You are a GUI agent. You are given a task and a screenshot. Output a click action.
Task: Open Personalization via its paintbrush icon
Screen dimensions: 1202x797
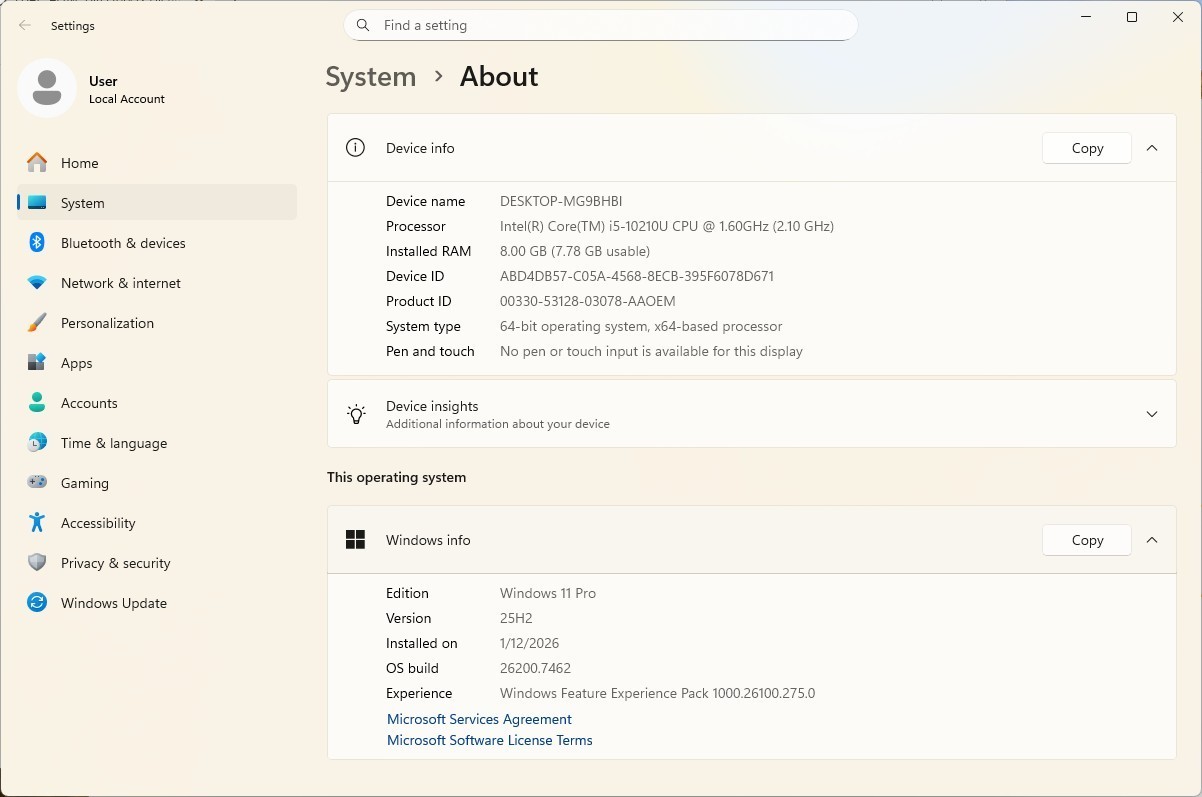tap(37, 323)
